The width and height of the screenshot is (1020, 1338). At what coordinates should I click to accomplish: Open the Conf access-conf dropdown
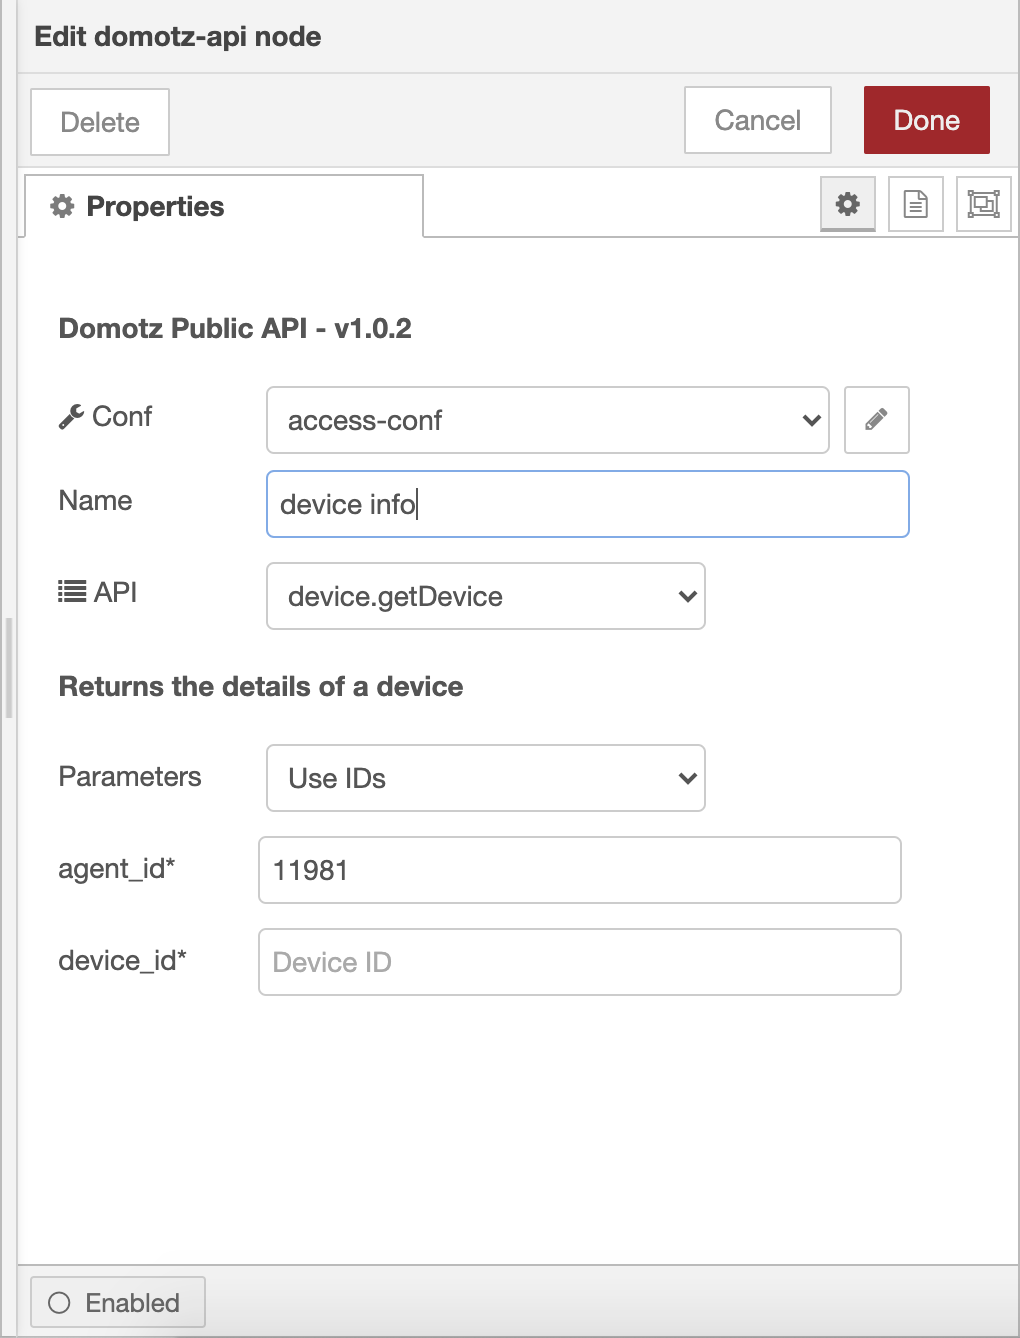(x=548, y=420)
